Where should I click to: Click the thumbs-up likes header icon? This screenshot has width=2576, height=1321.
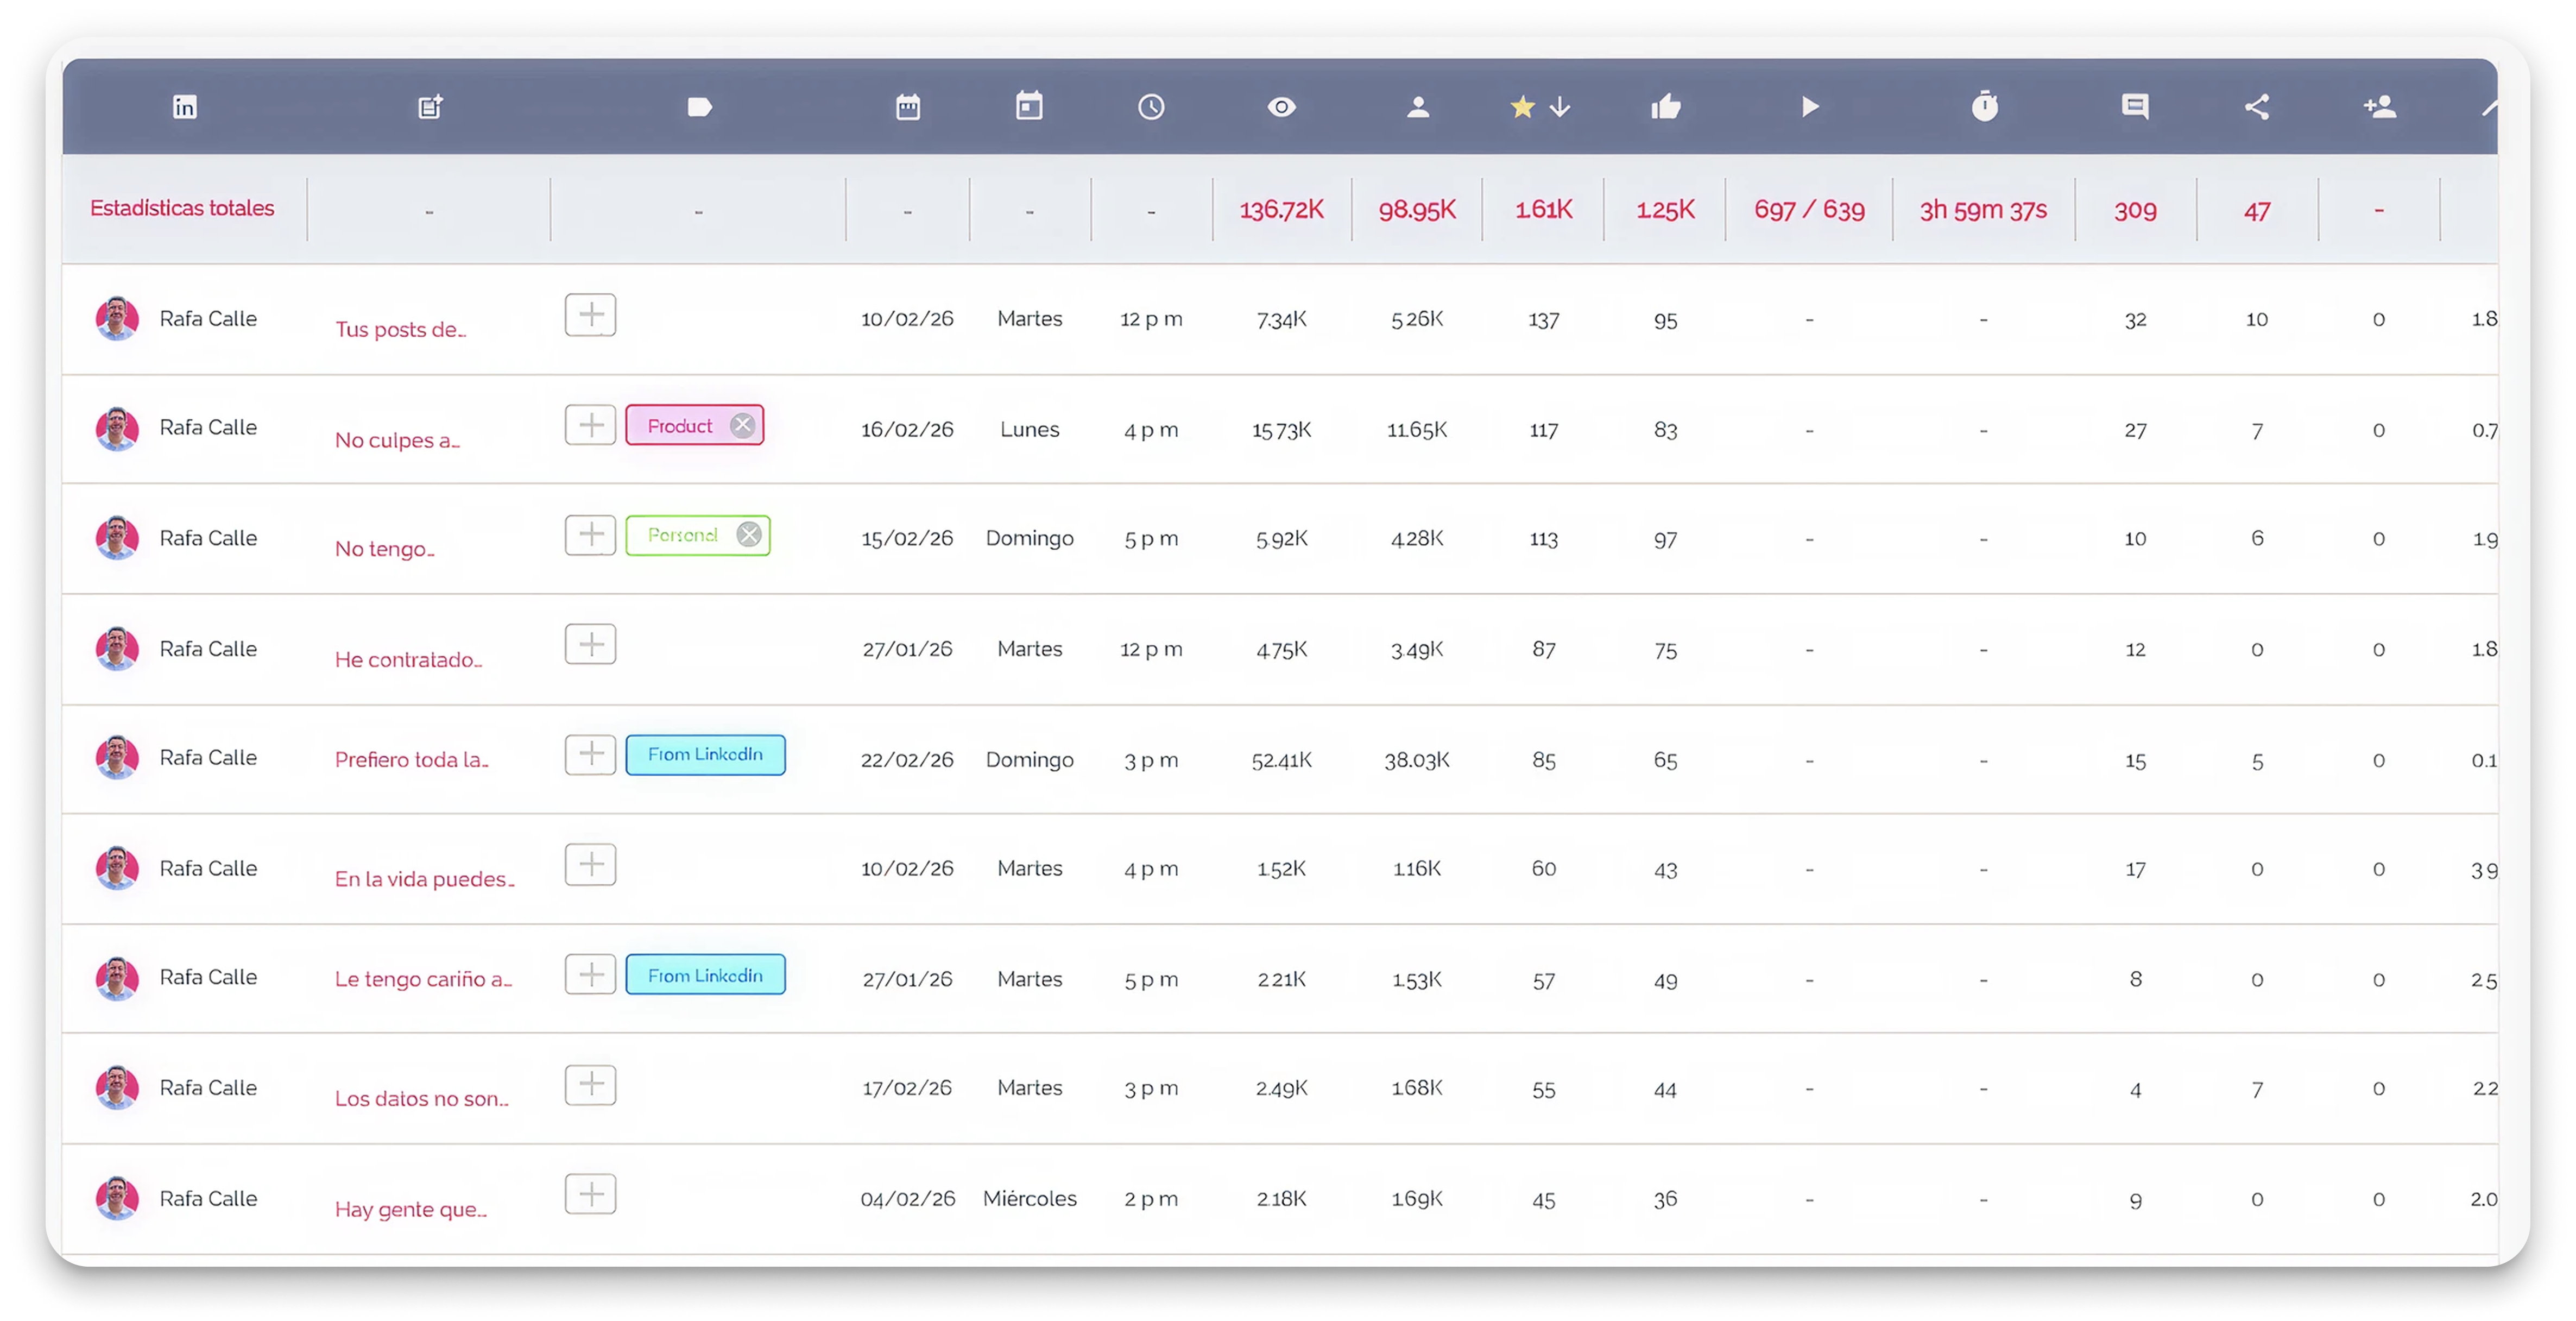tap(1665, 107)
